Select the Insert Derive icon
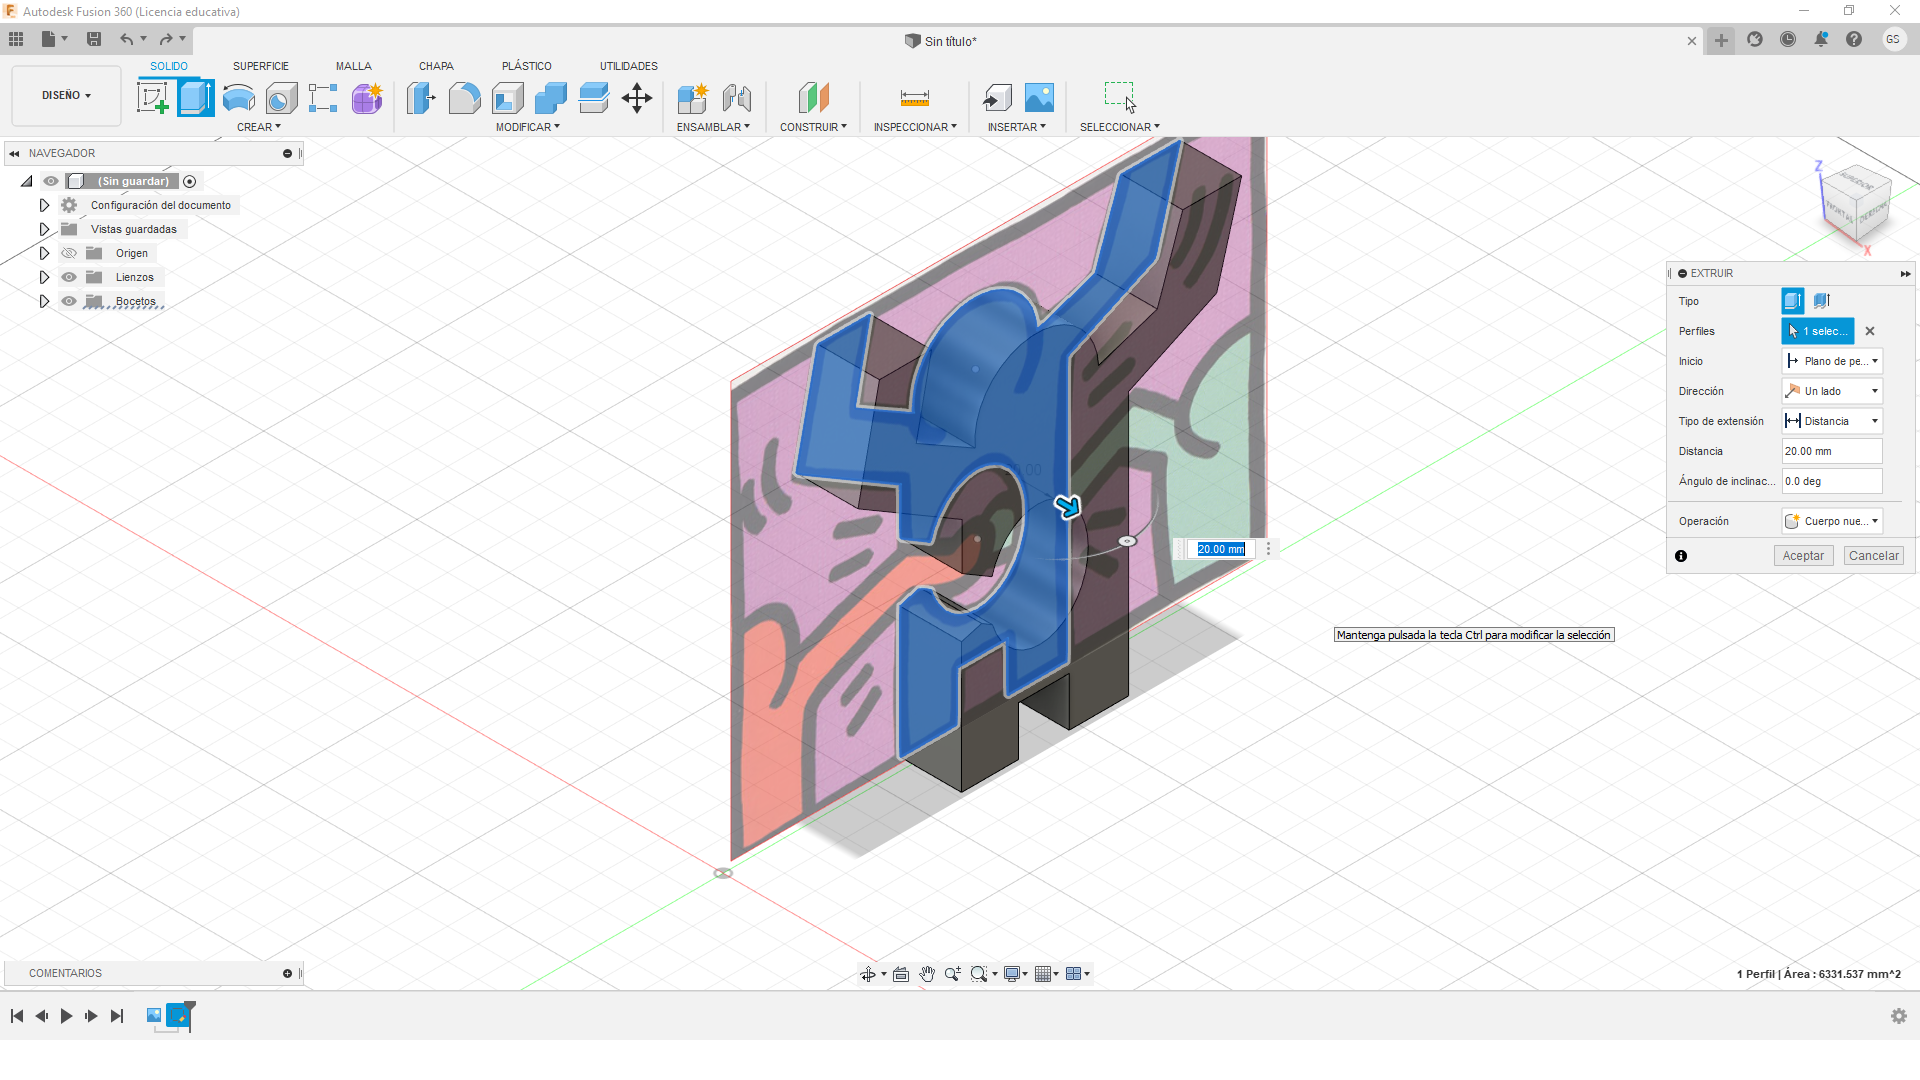 tap(997, 98)
